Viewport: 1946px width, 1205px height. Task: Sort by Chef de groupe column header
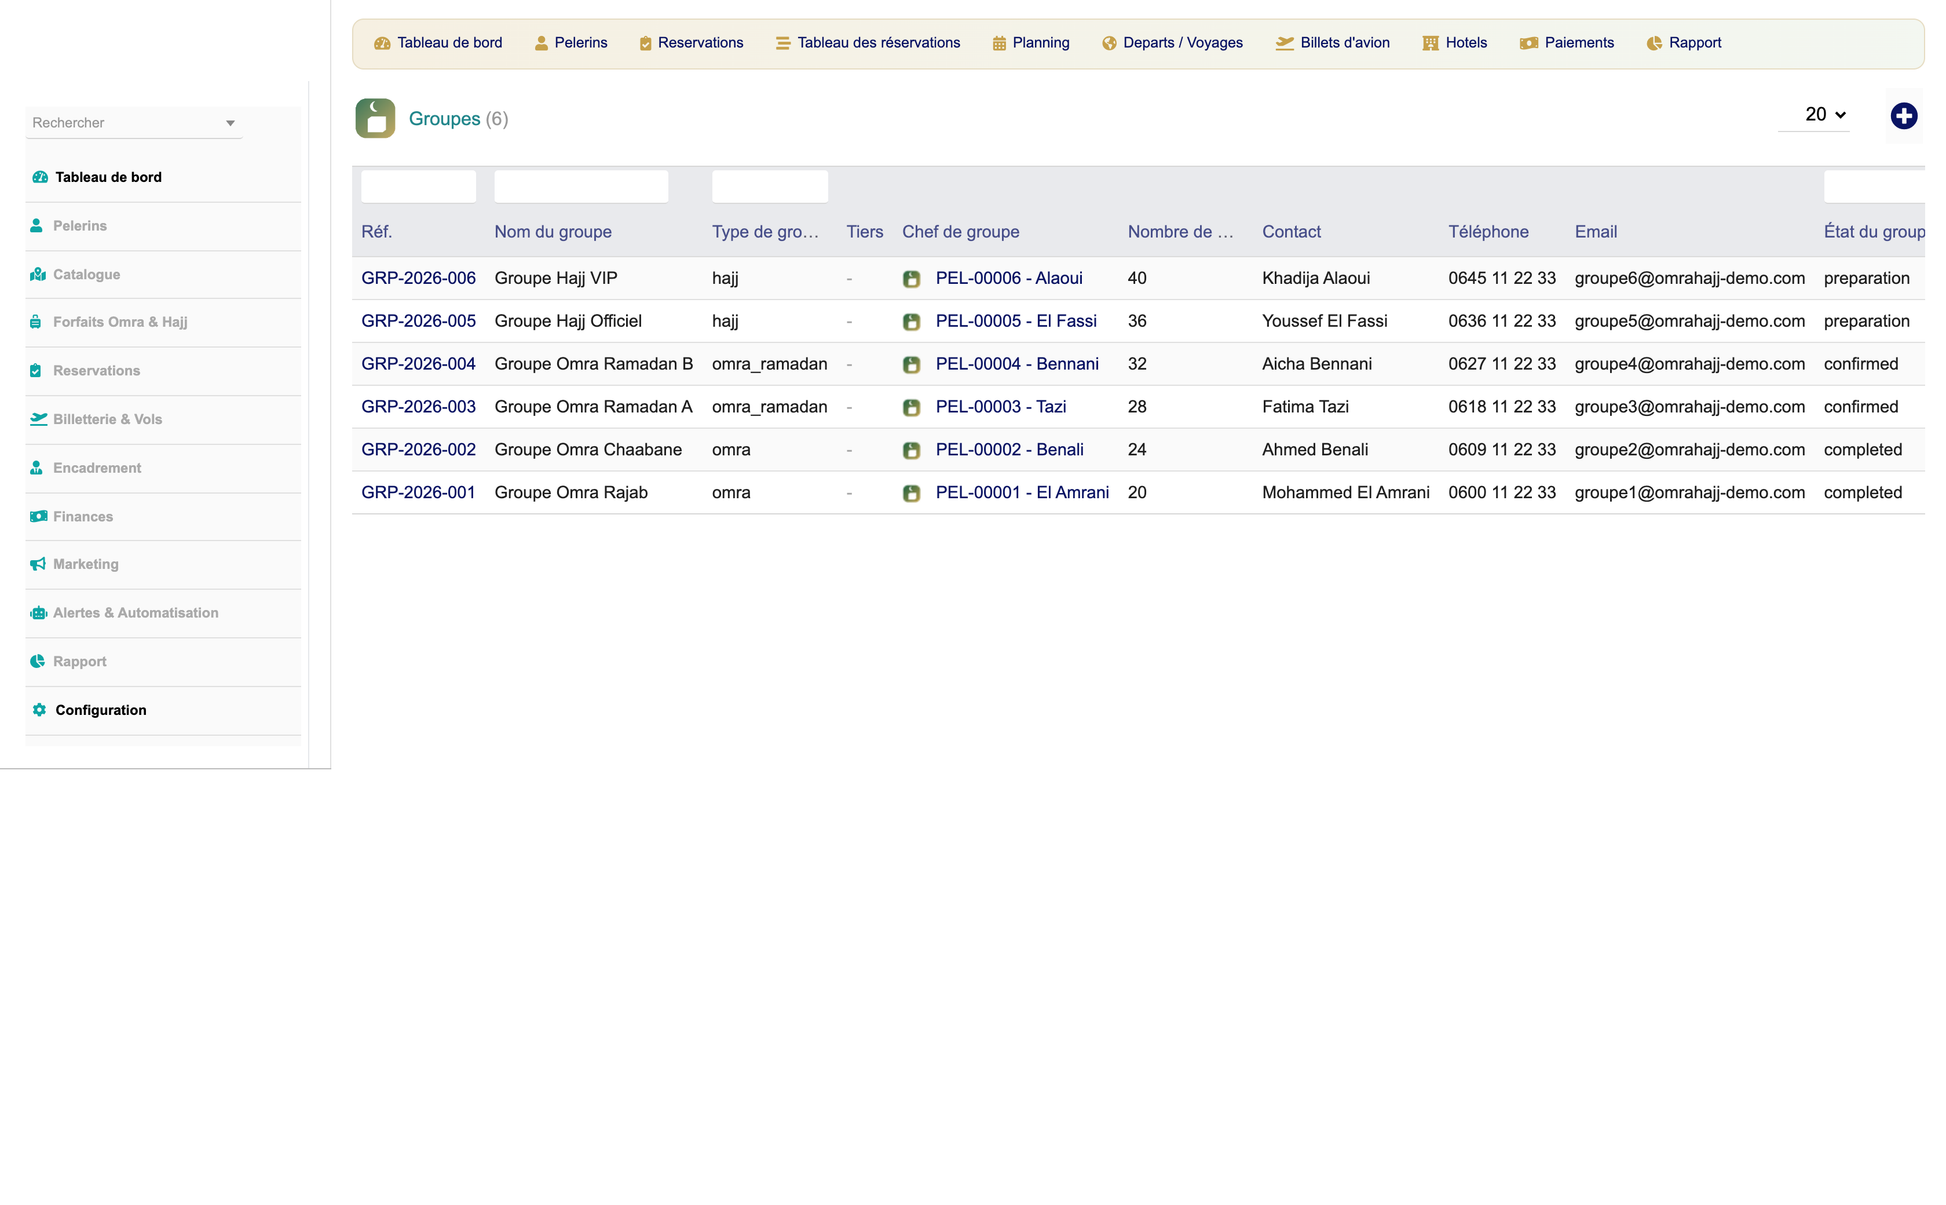coord(961,232)
